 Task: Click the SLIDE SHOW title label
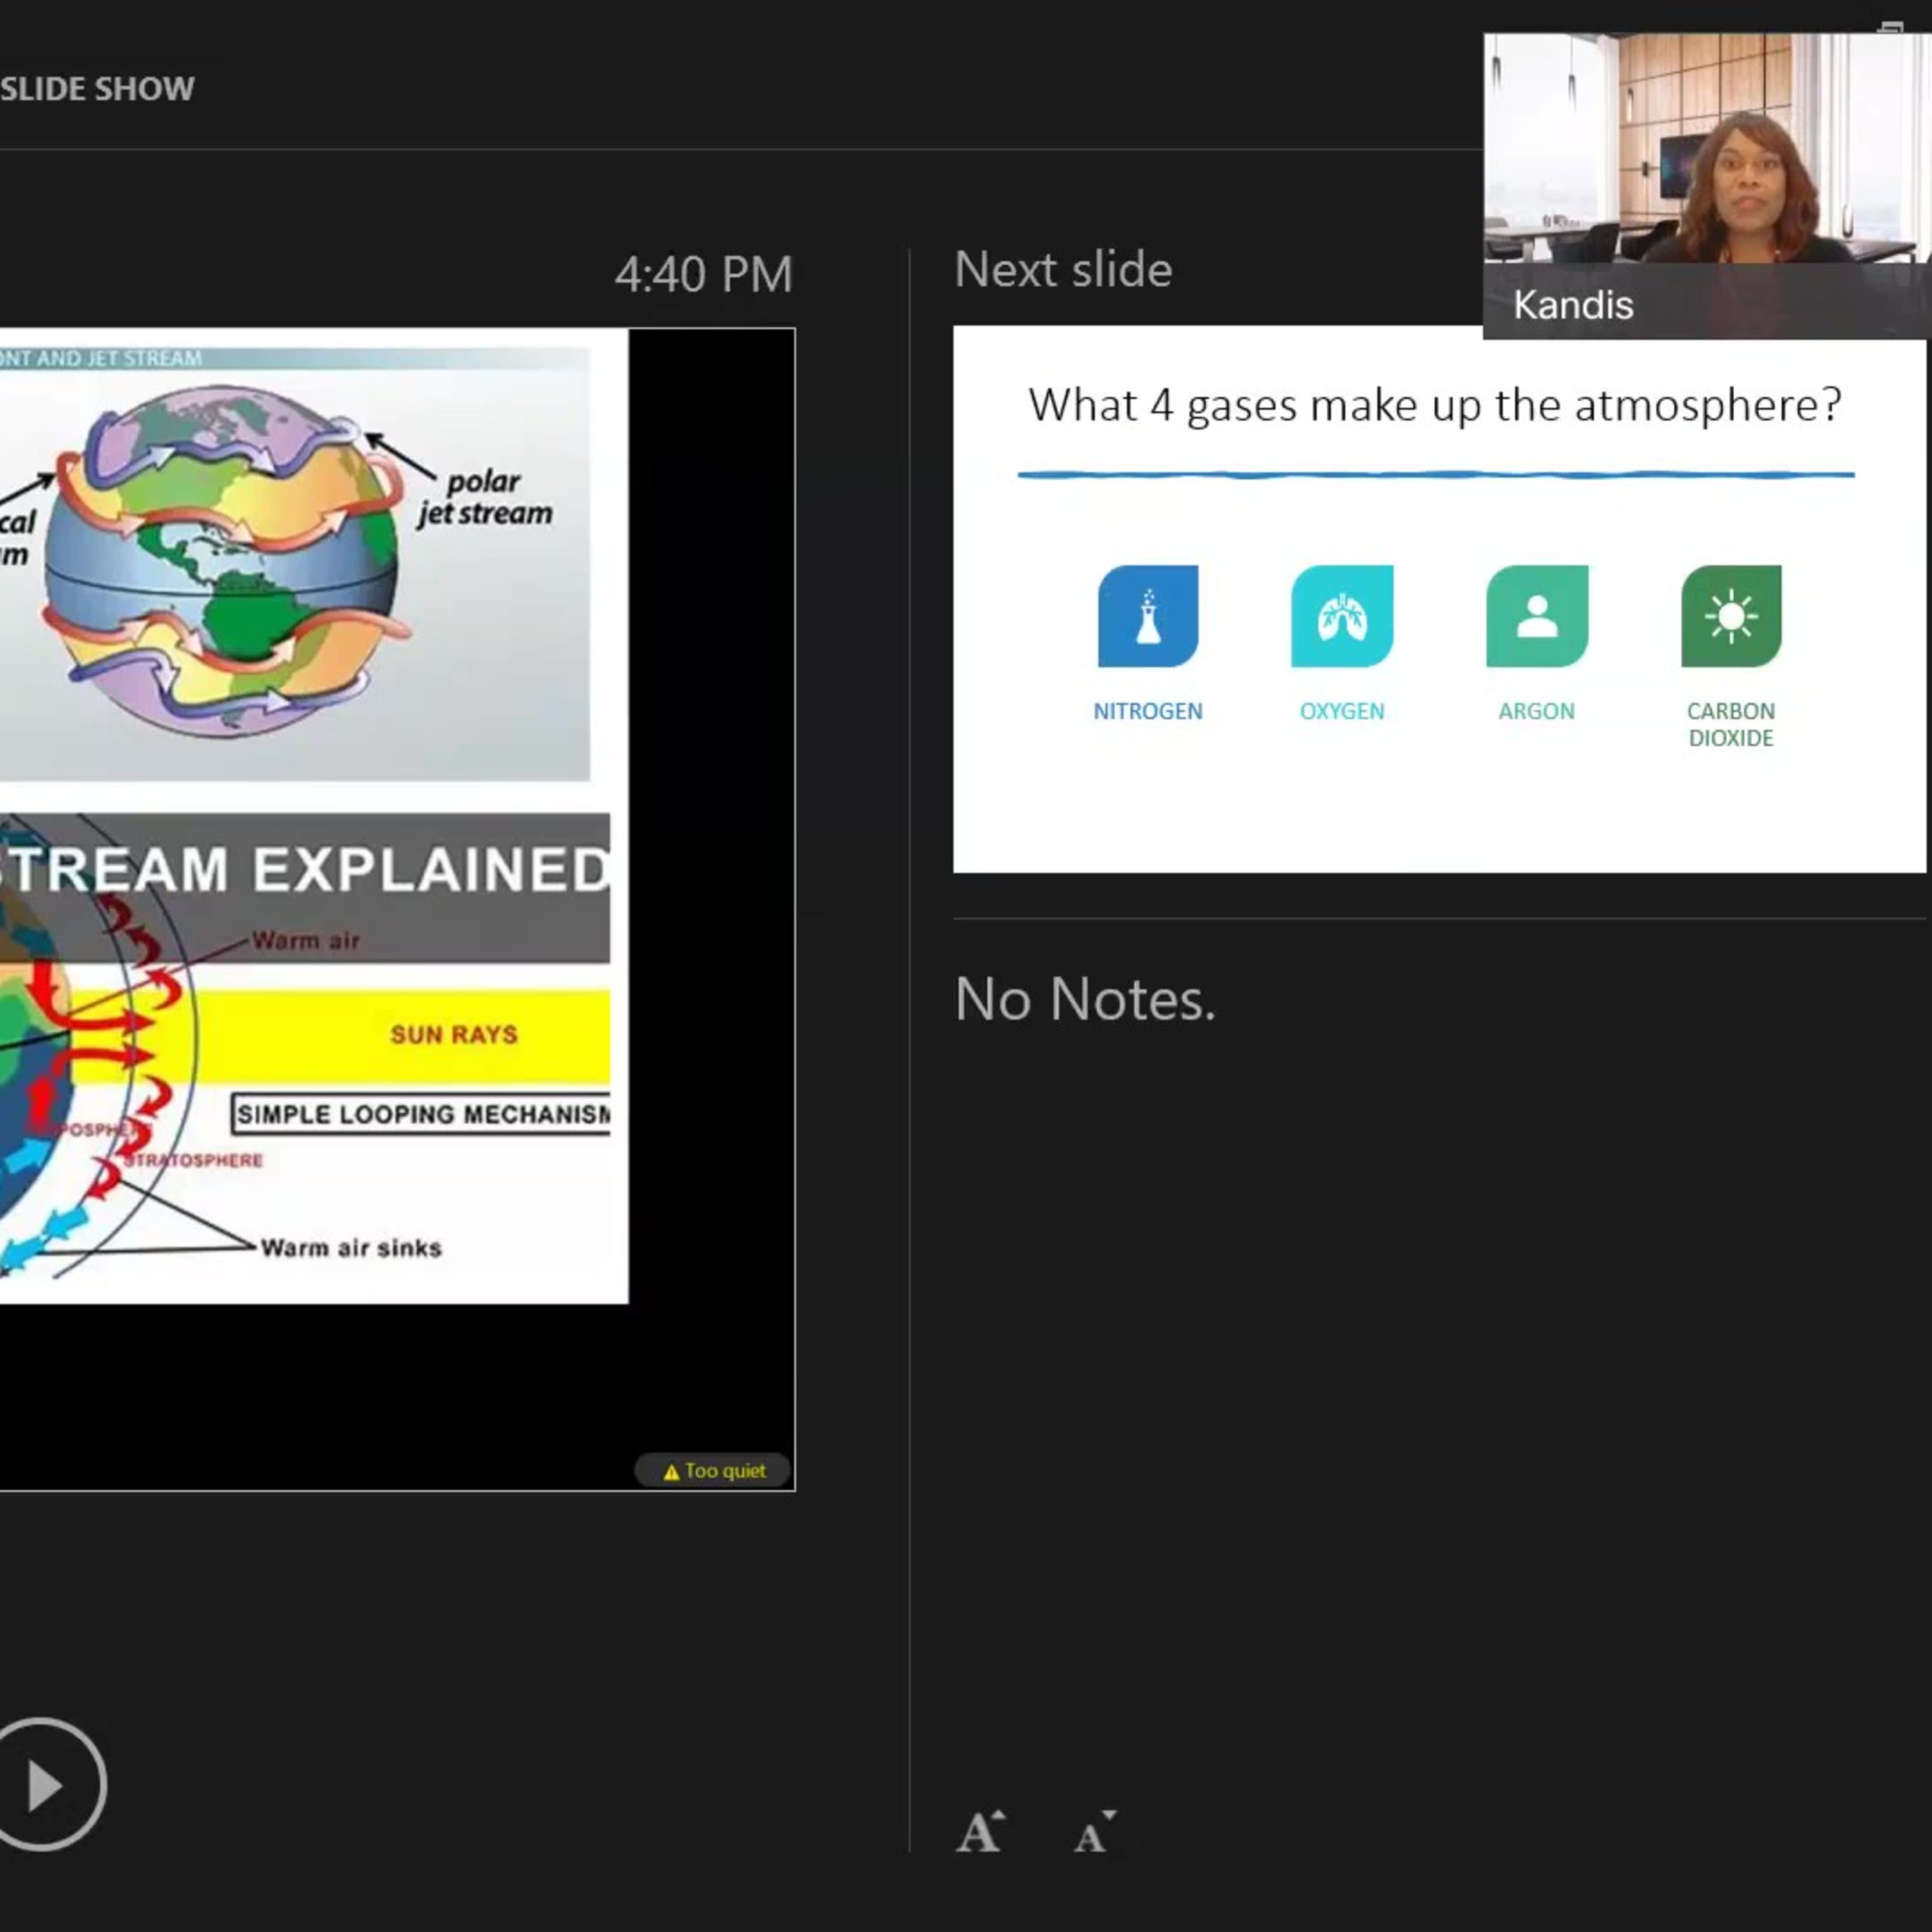98,89
